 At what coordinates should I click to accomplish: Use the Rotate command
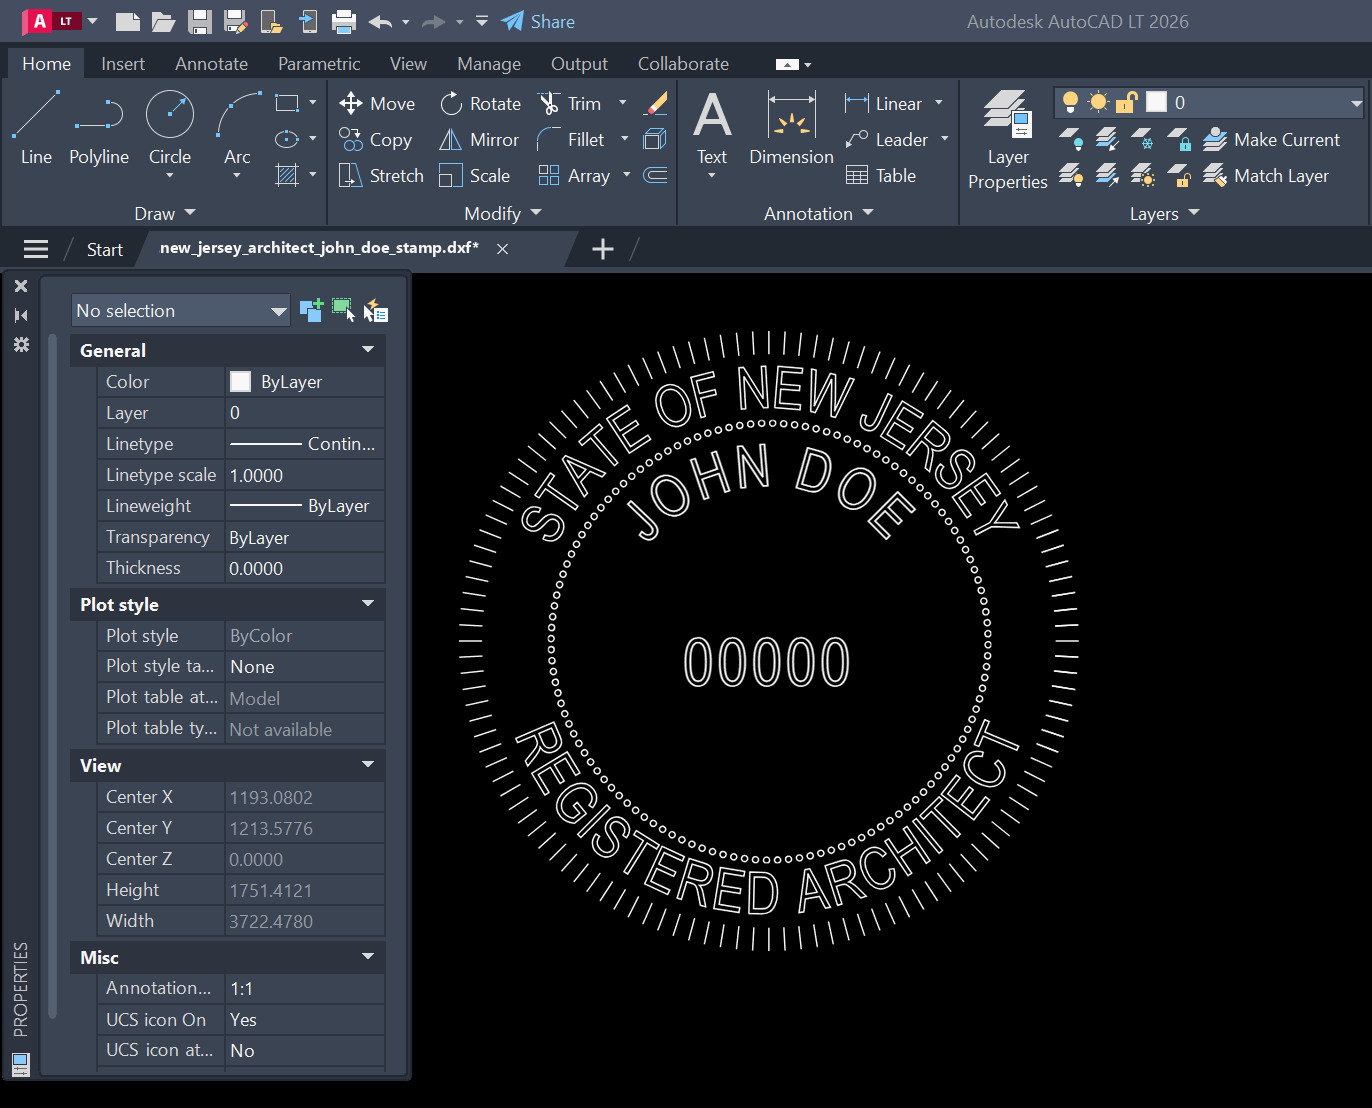coord(480,103)
